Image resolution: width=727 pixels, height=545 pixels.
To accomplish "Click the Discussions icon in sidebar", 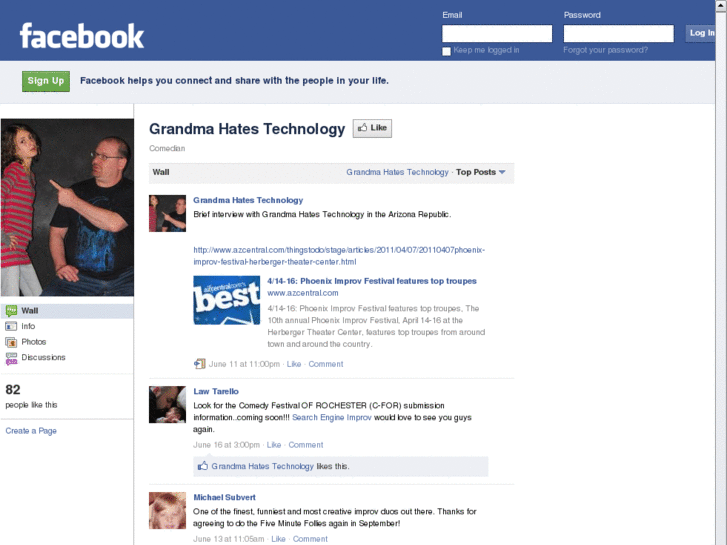I will [x=11, y=358].
